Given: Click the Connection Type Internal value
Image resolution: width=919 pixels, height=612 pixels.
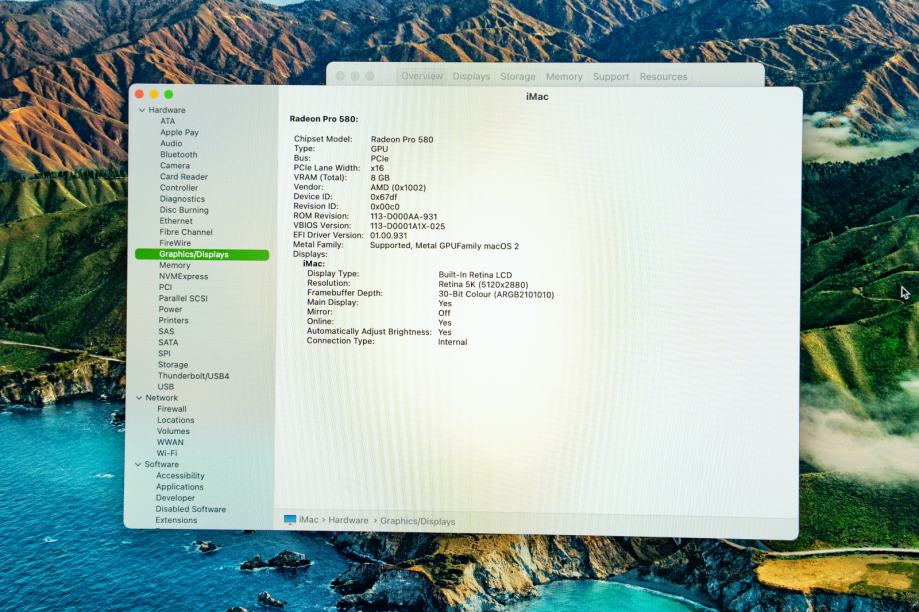Looking at the screenshot, I should (452, 342).
